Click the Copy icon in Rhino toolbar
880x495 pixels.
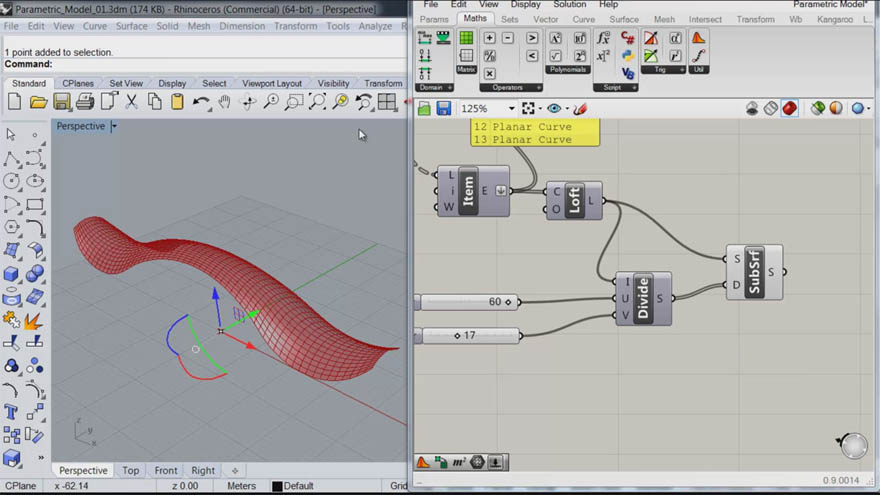154,102
